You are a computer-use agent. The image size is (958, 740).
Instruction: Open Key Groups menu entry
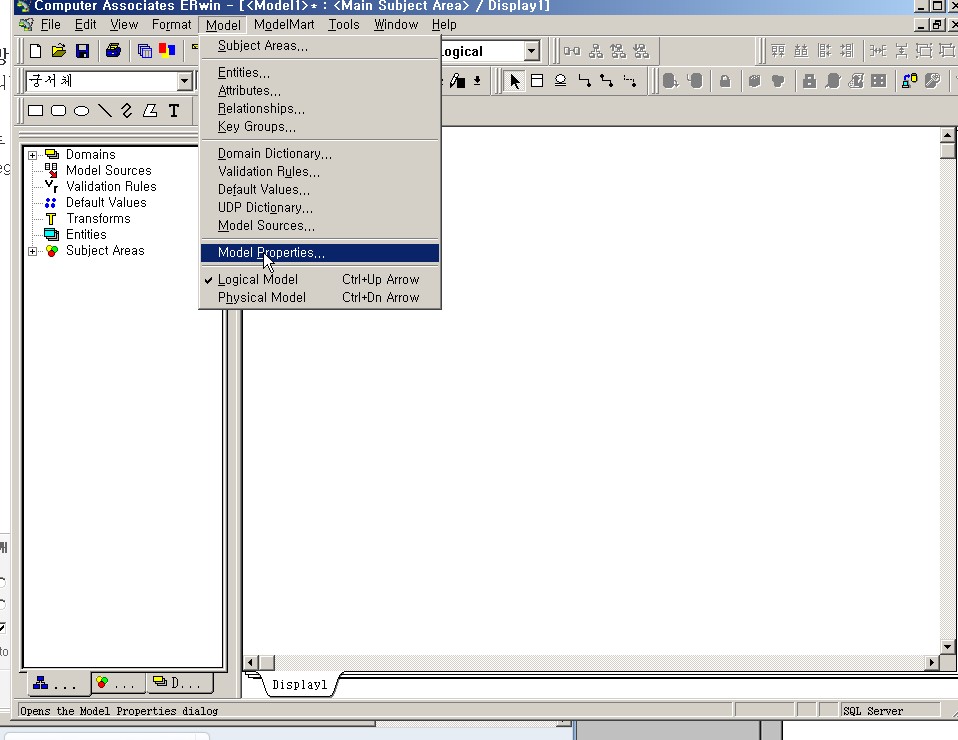[x=320, y=126]
